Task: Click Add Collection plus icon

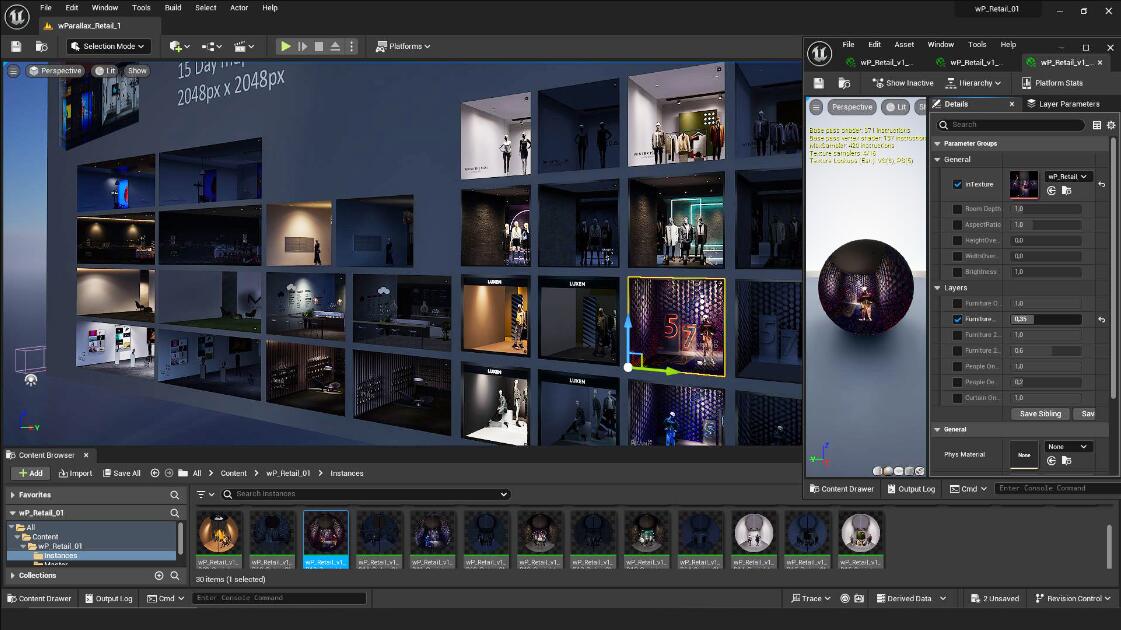Action: pyautogui.click(x=158, y=576)
